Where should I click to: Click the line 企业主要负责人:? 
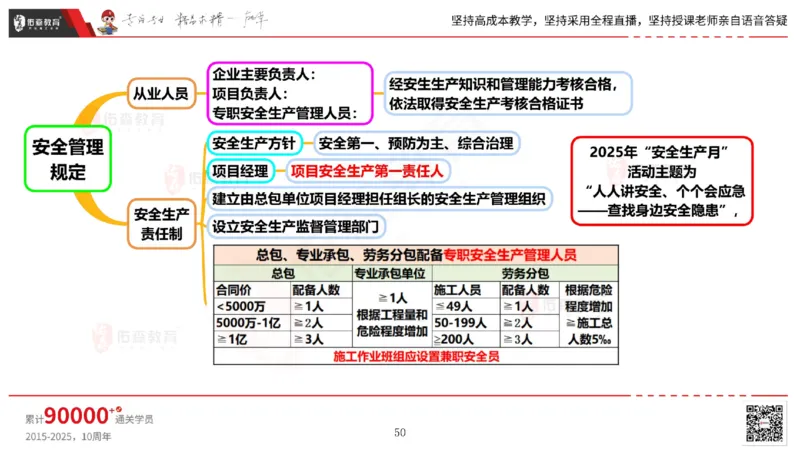(x=264, y=74)
